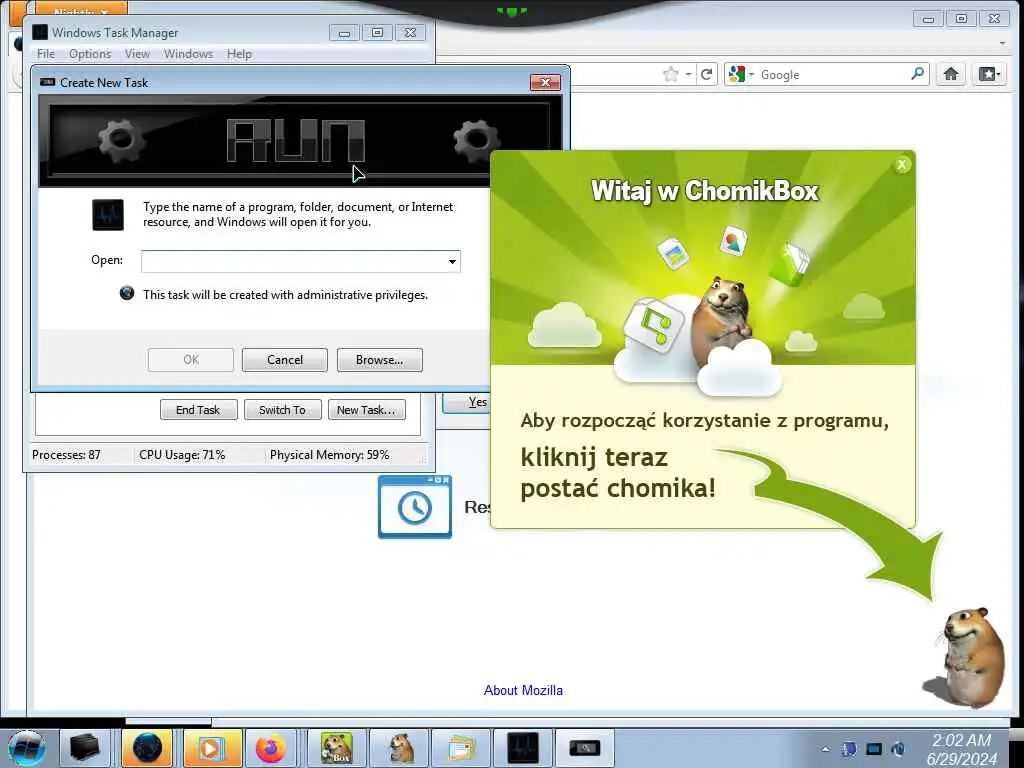Image resolution: width=1024 pixels, height=768 pixels.
Task: Open the Help menu in Task Manager
Action: [x=239, y=54]
